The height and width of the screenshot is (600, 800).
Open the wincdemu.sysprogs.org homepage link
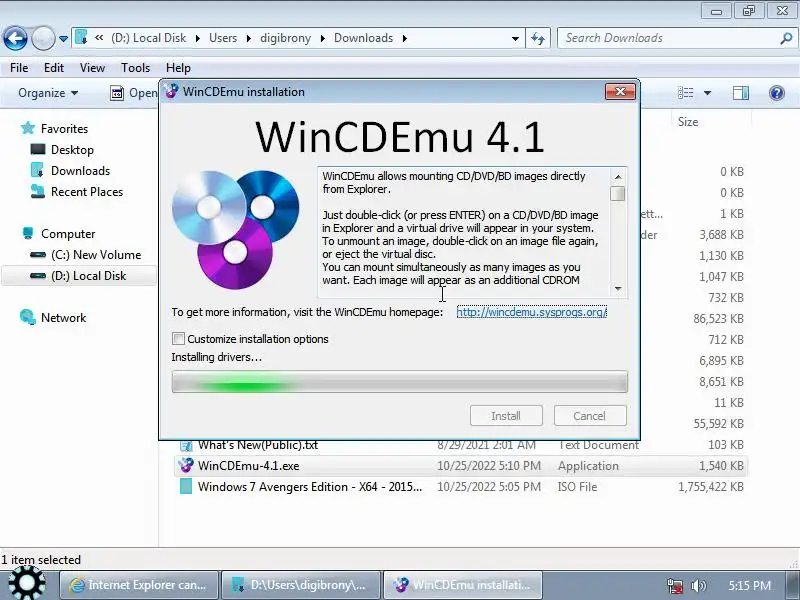click(x=532, y=312)
